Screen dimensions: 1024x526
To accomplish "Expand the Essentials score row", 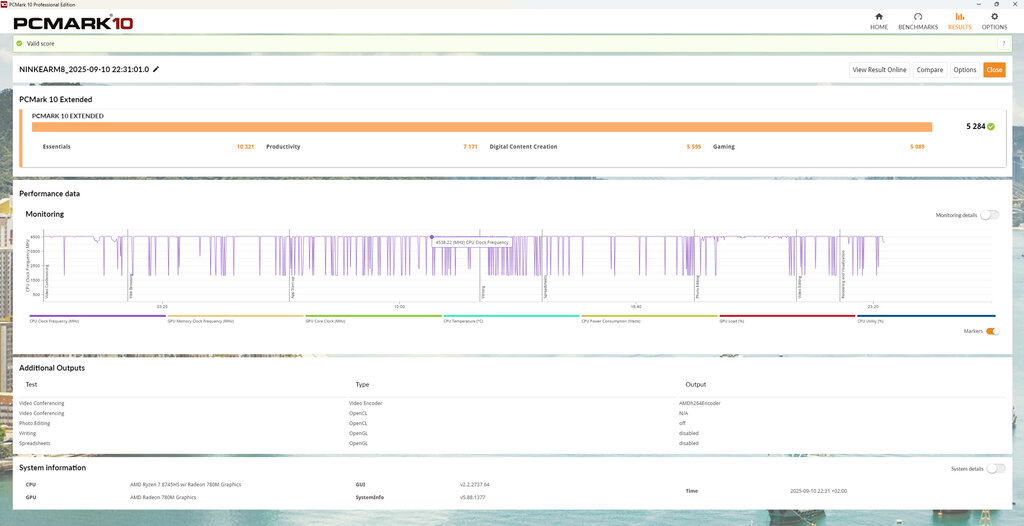I will (57, 147).
